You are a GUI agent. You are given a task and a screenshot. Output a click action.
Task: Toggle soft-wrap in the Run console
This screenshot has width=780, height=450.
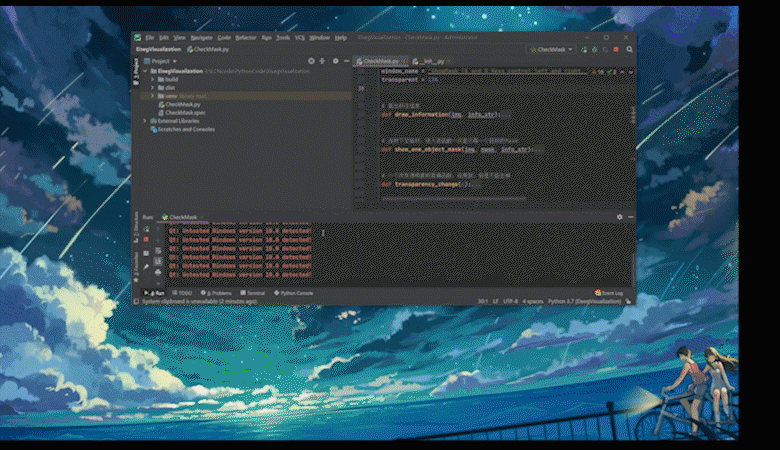(x=158, y=251)
